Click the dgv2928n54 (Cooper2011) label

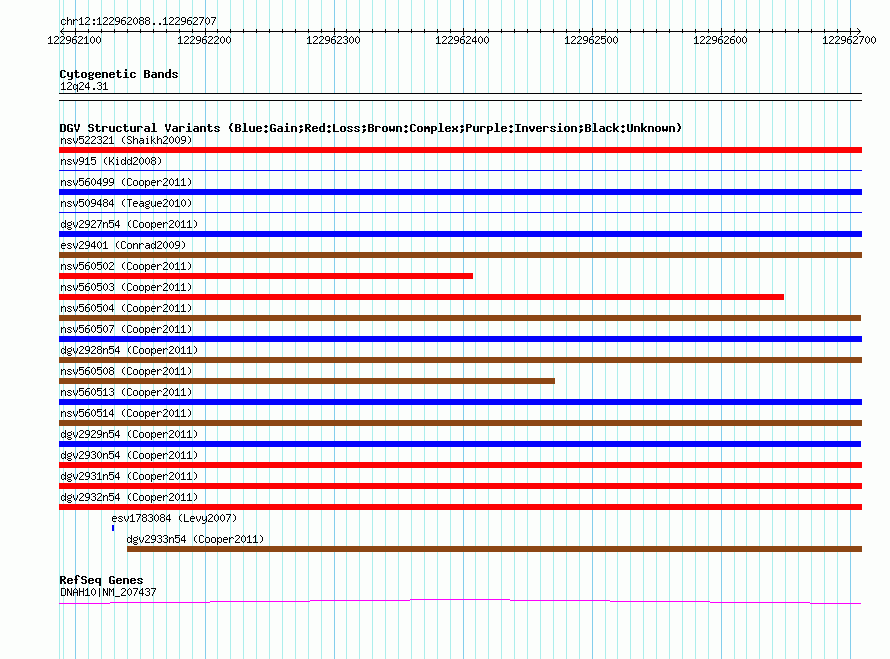(129, 350)
